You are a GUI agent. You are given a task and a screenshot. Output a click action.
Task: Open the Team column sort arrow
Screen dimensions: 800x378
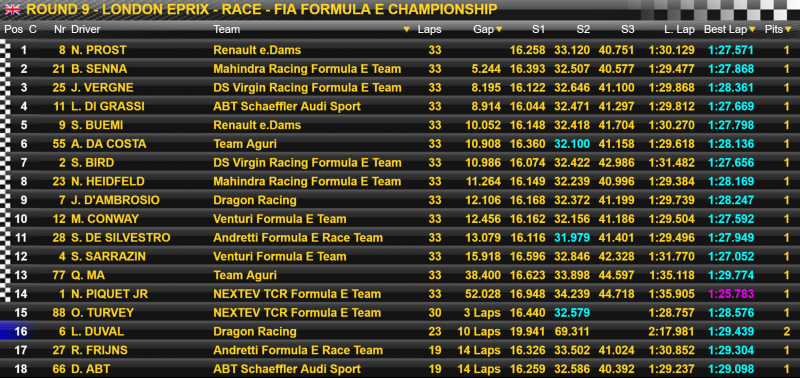pos(407,30)
